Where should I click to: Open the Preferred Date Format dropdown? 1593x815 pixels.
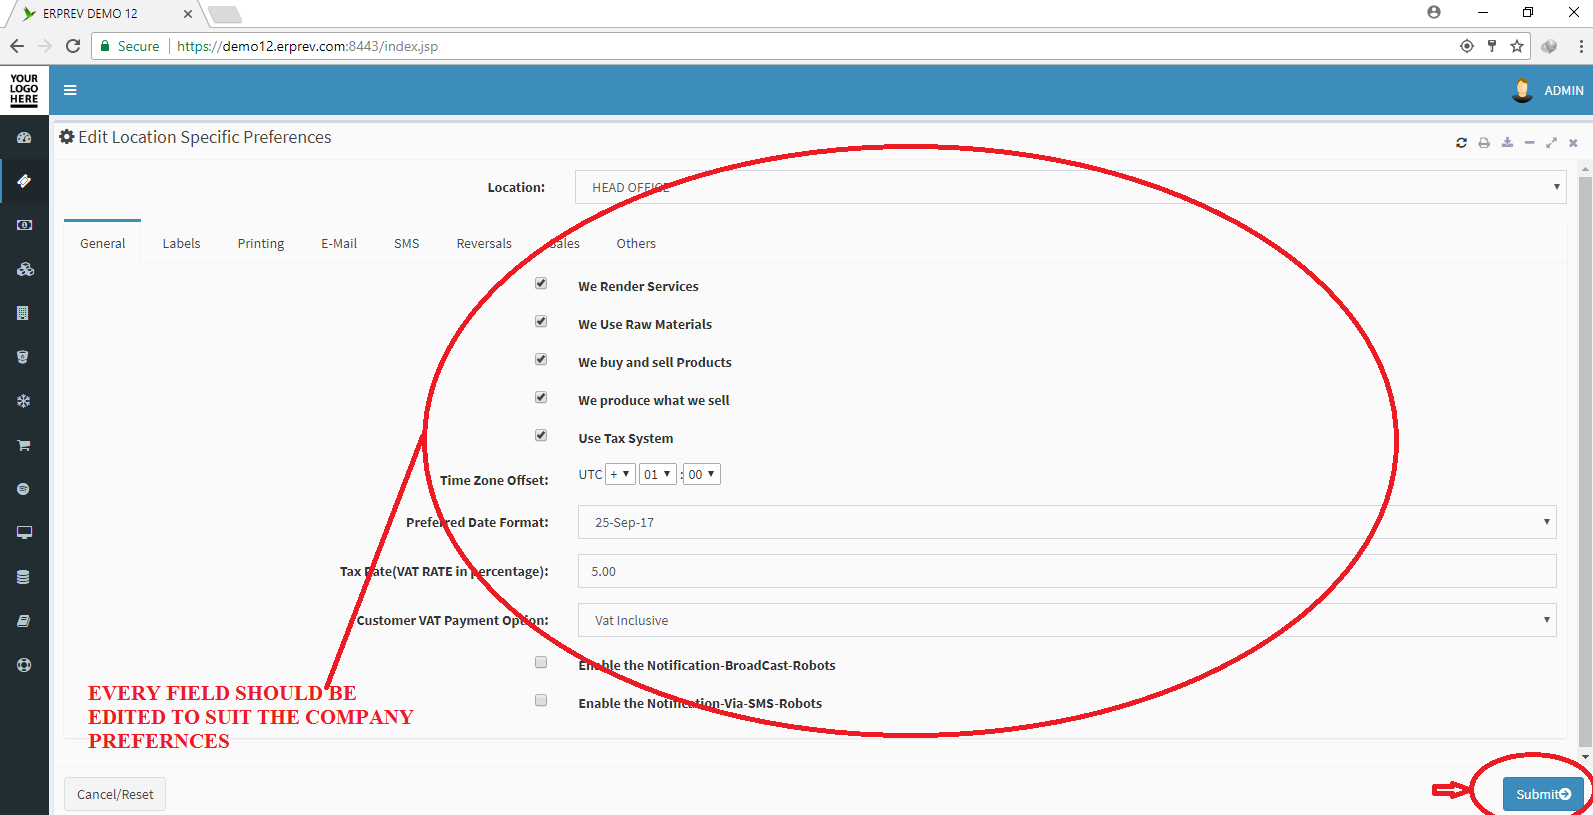(1067, 522)
